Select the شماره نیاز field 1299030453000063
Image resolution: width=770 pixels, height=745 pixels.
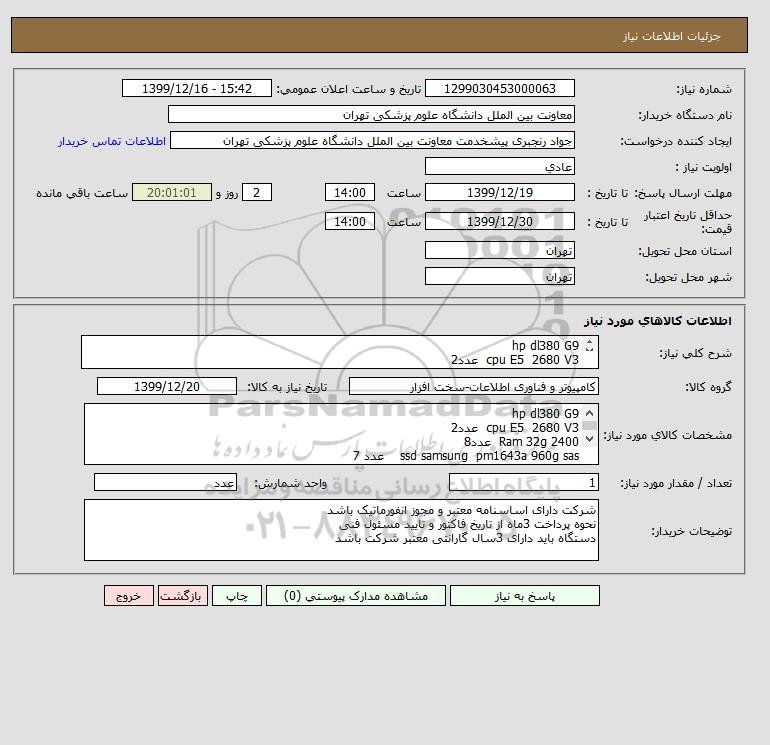tap(499, 88)
